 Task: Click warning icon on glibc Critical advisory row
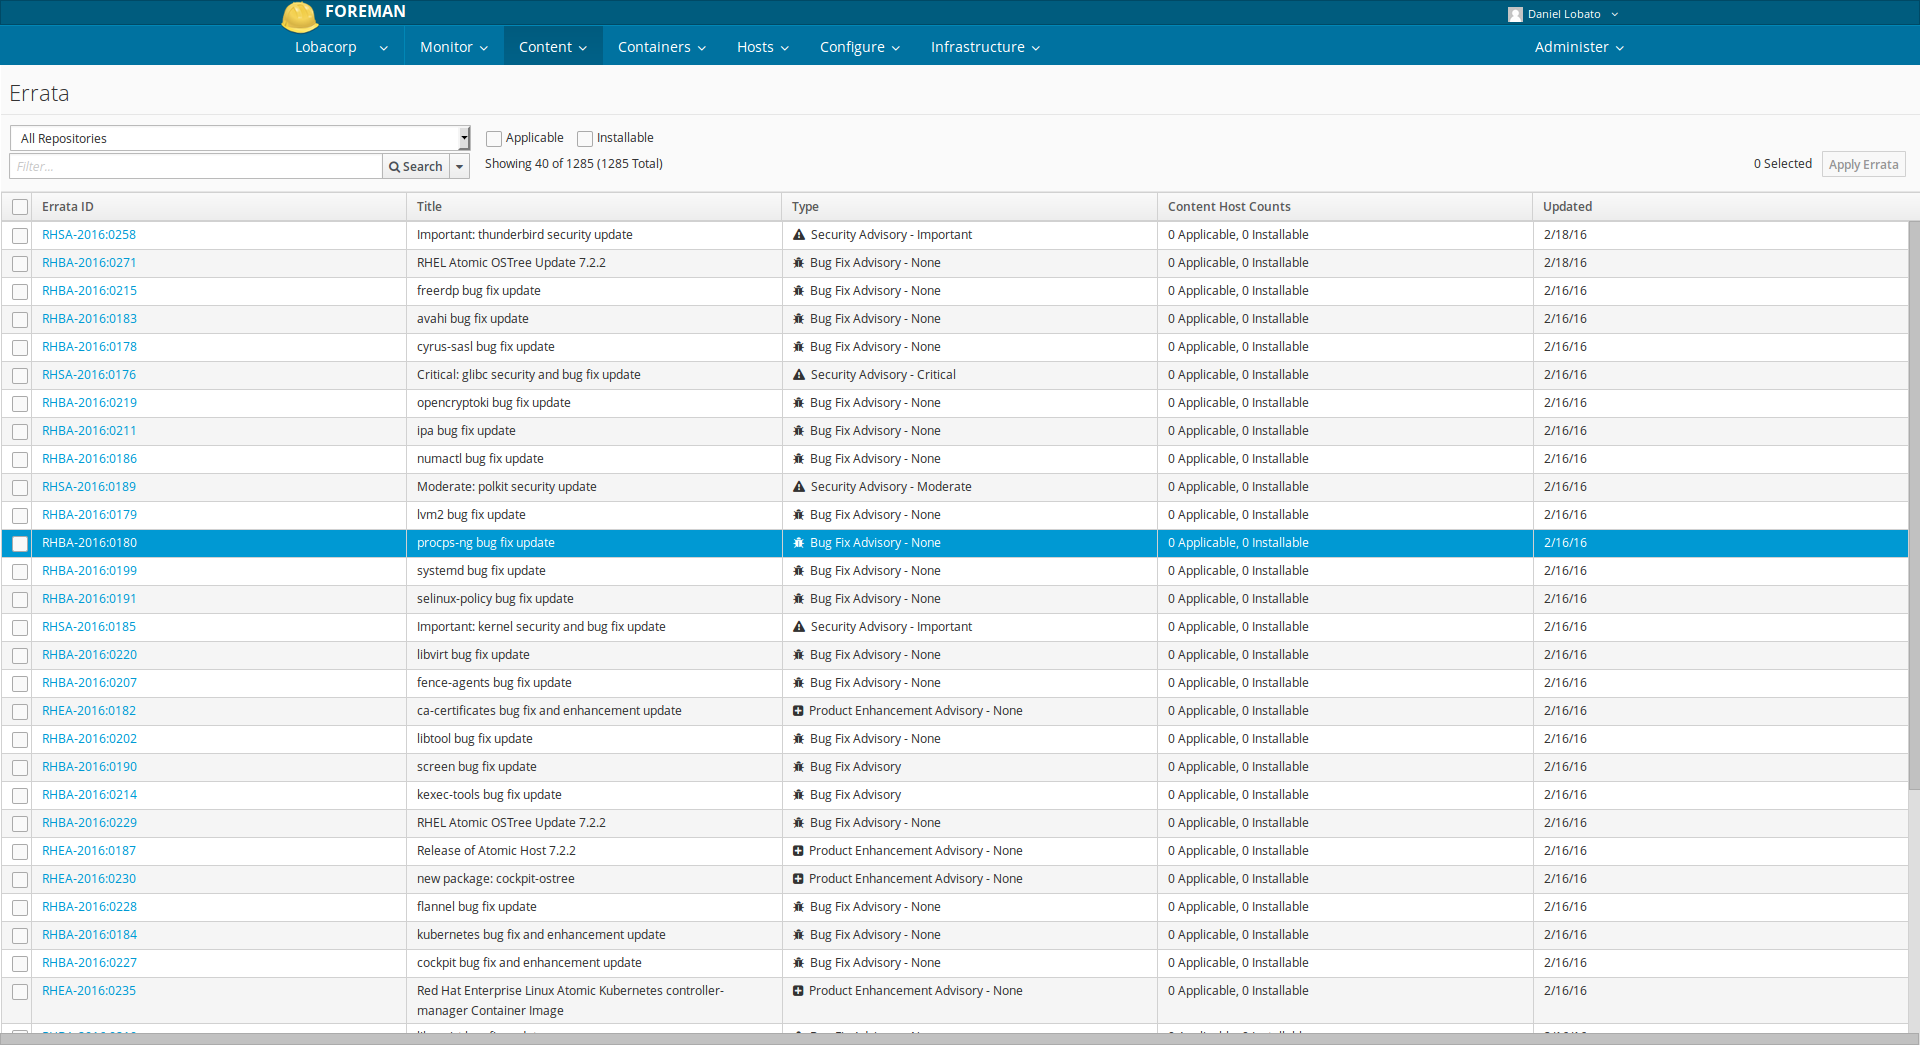799,375
